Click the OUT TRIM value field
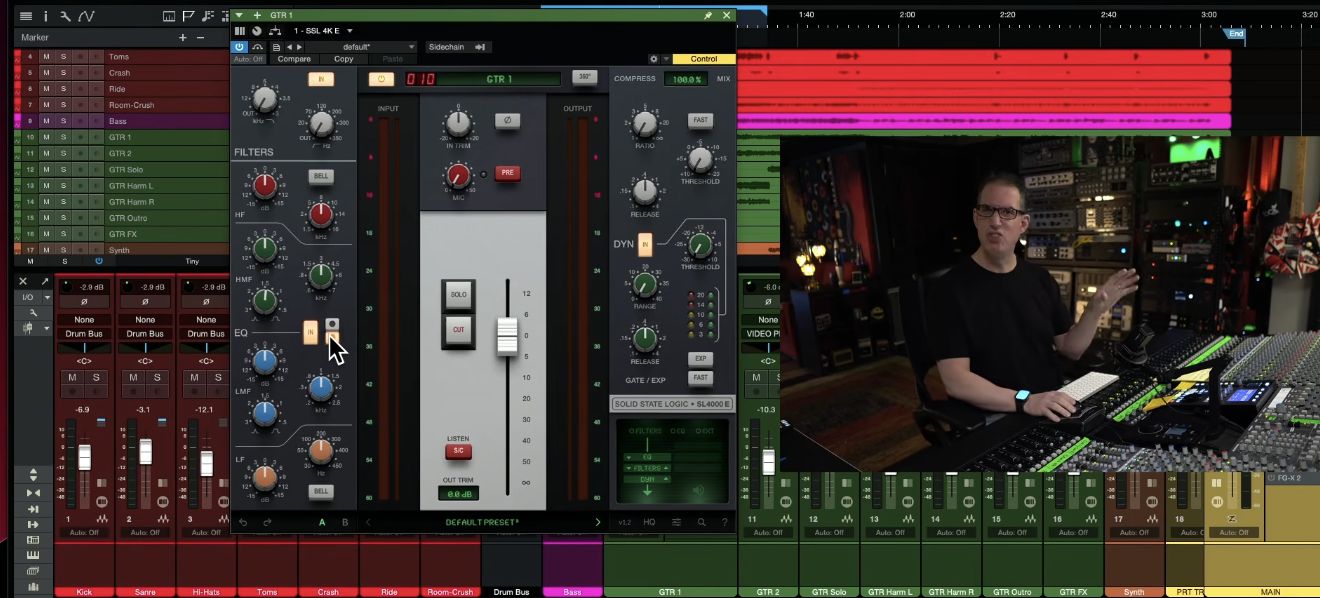The width and height of the screenshot is (1320, 598). (459, 494)
